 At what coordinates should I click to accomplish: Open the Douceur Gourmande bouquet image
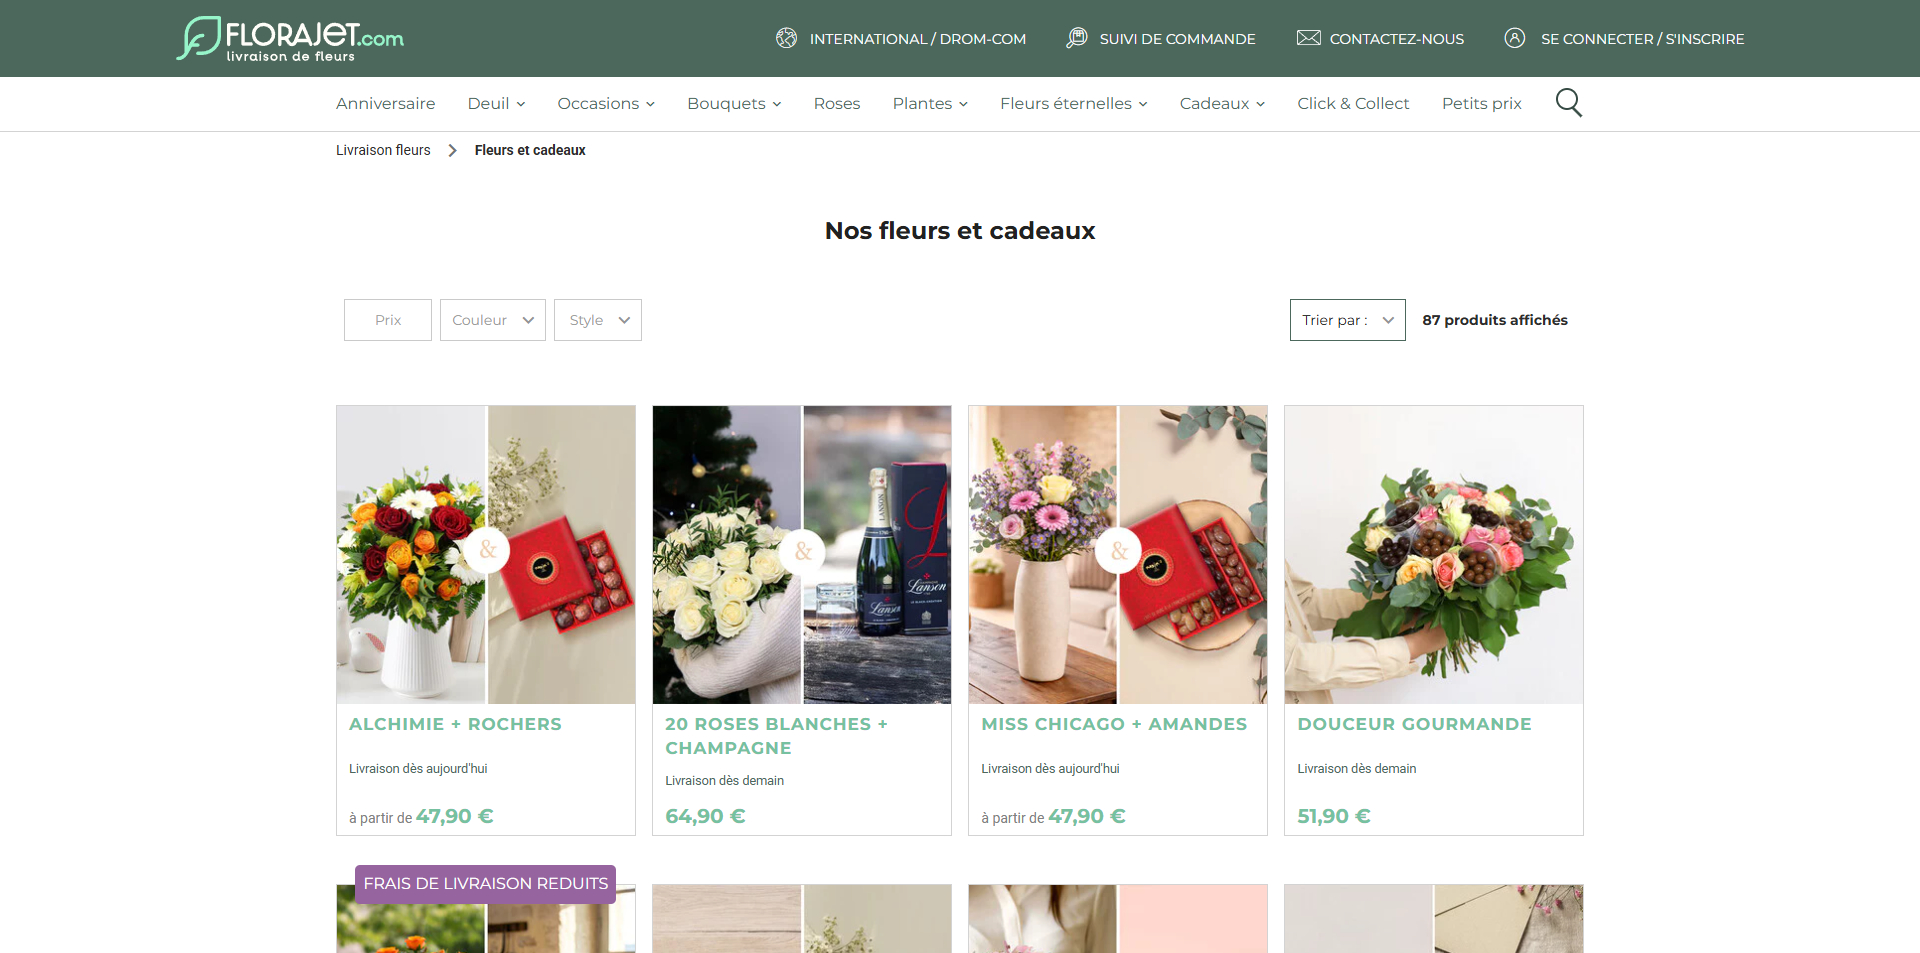[x=1434, y=555]
